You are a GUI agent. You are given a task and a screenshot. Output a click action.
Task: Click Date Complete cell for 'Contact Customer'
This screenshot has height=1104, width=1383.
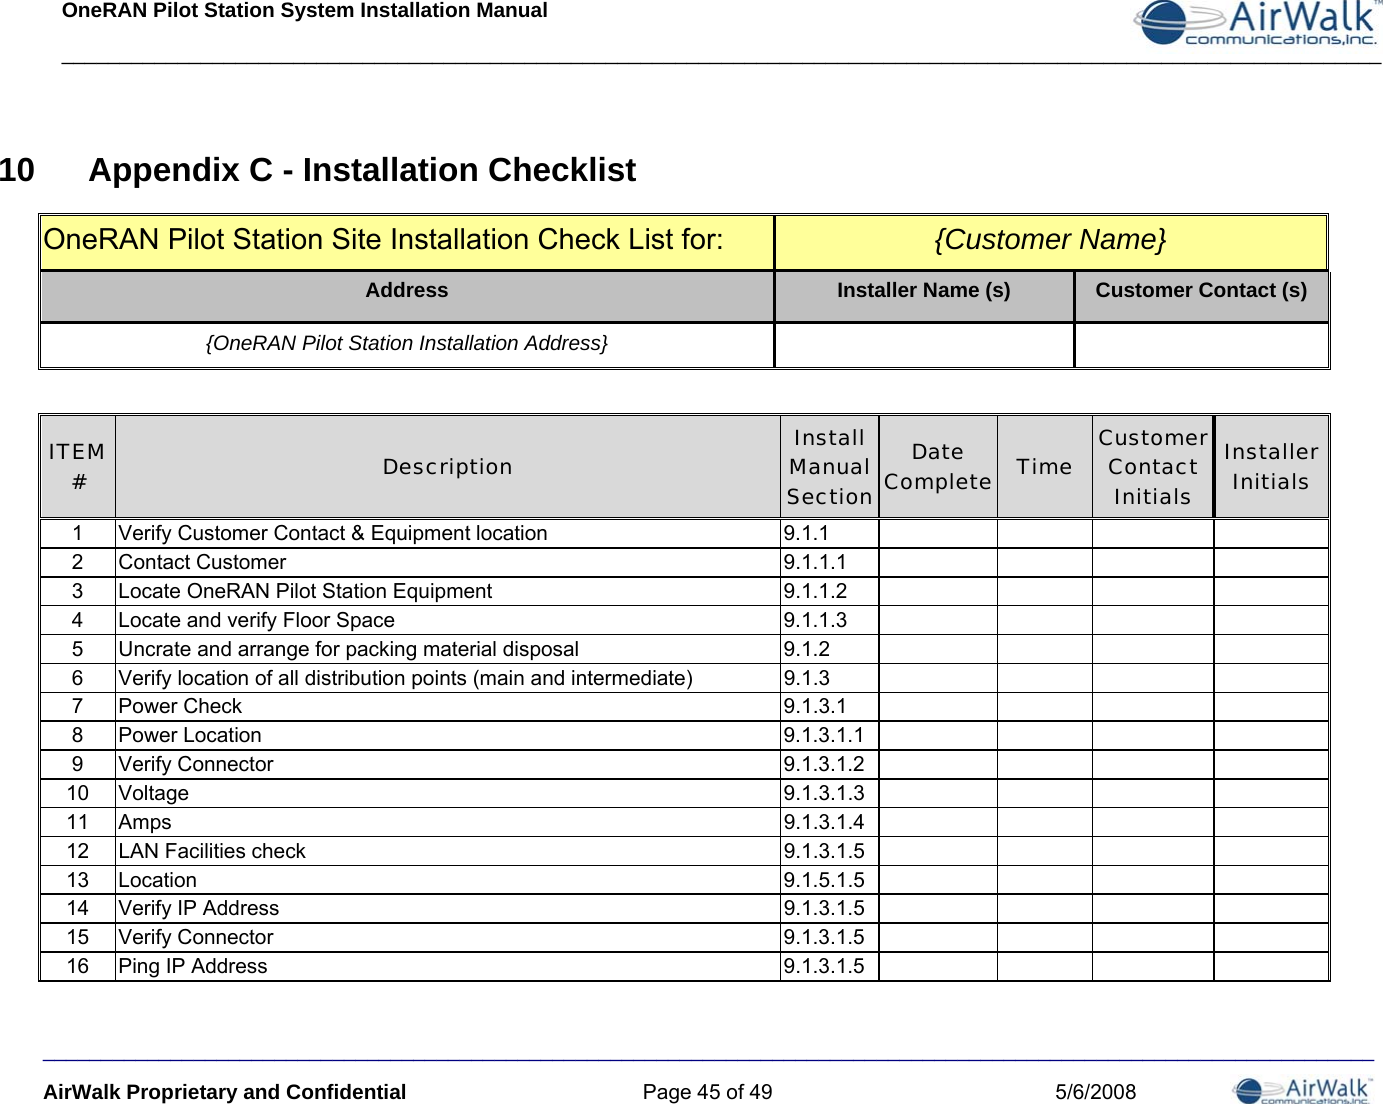click(x=938, y=562)
